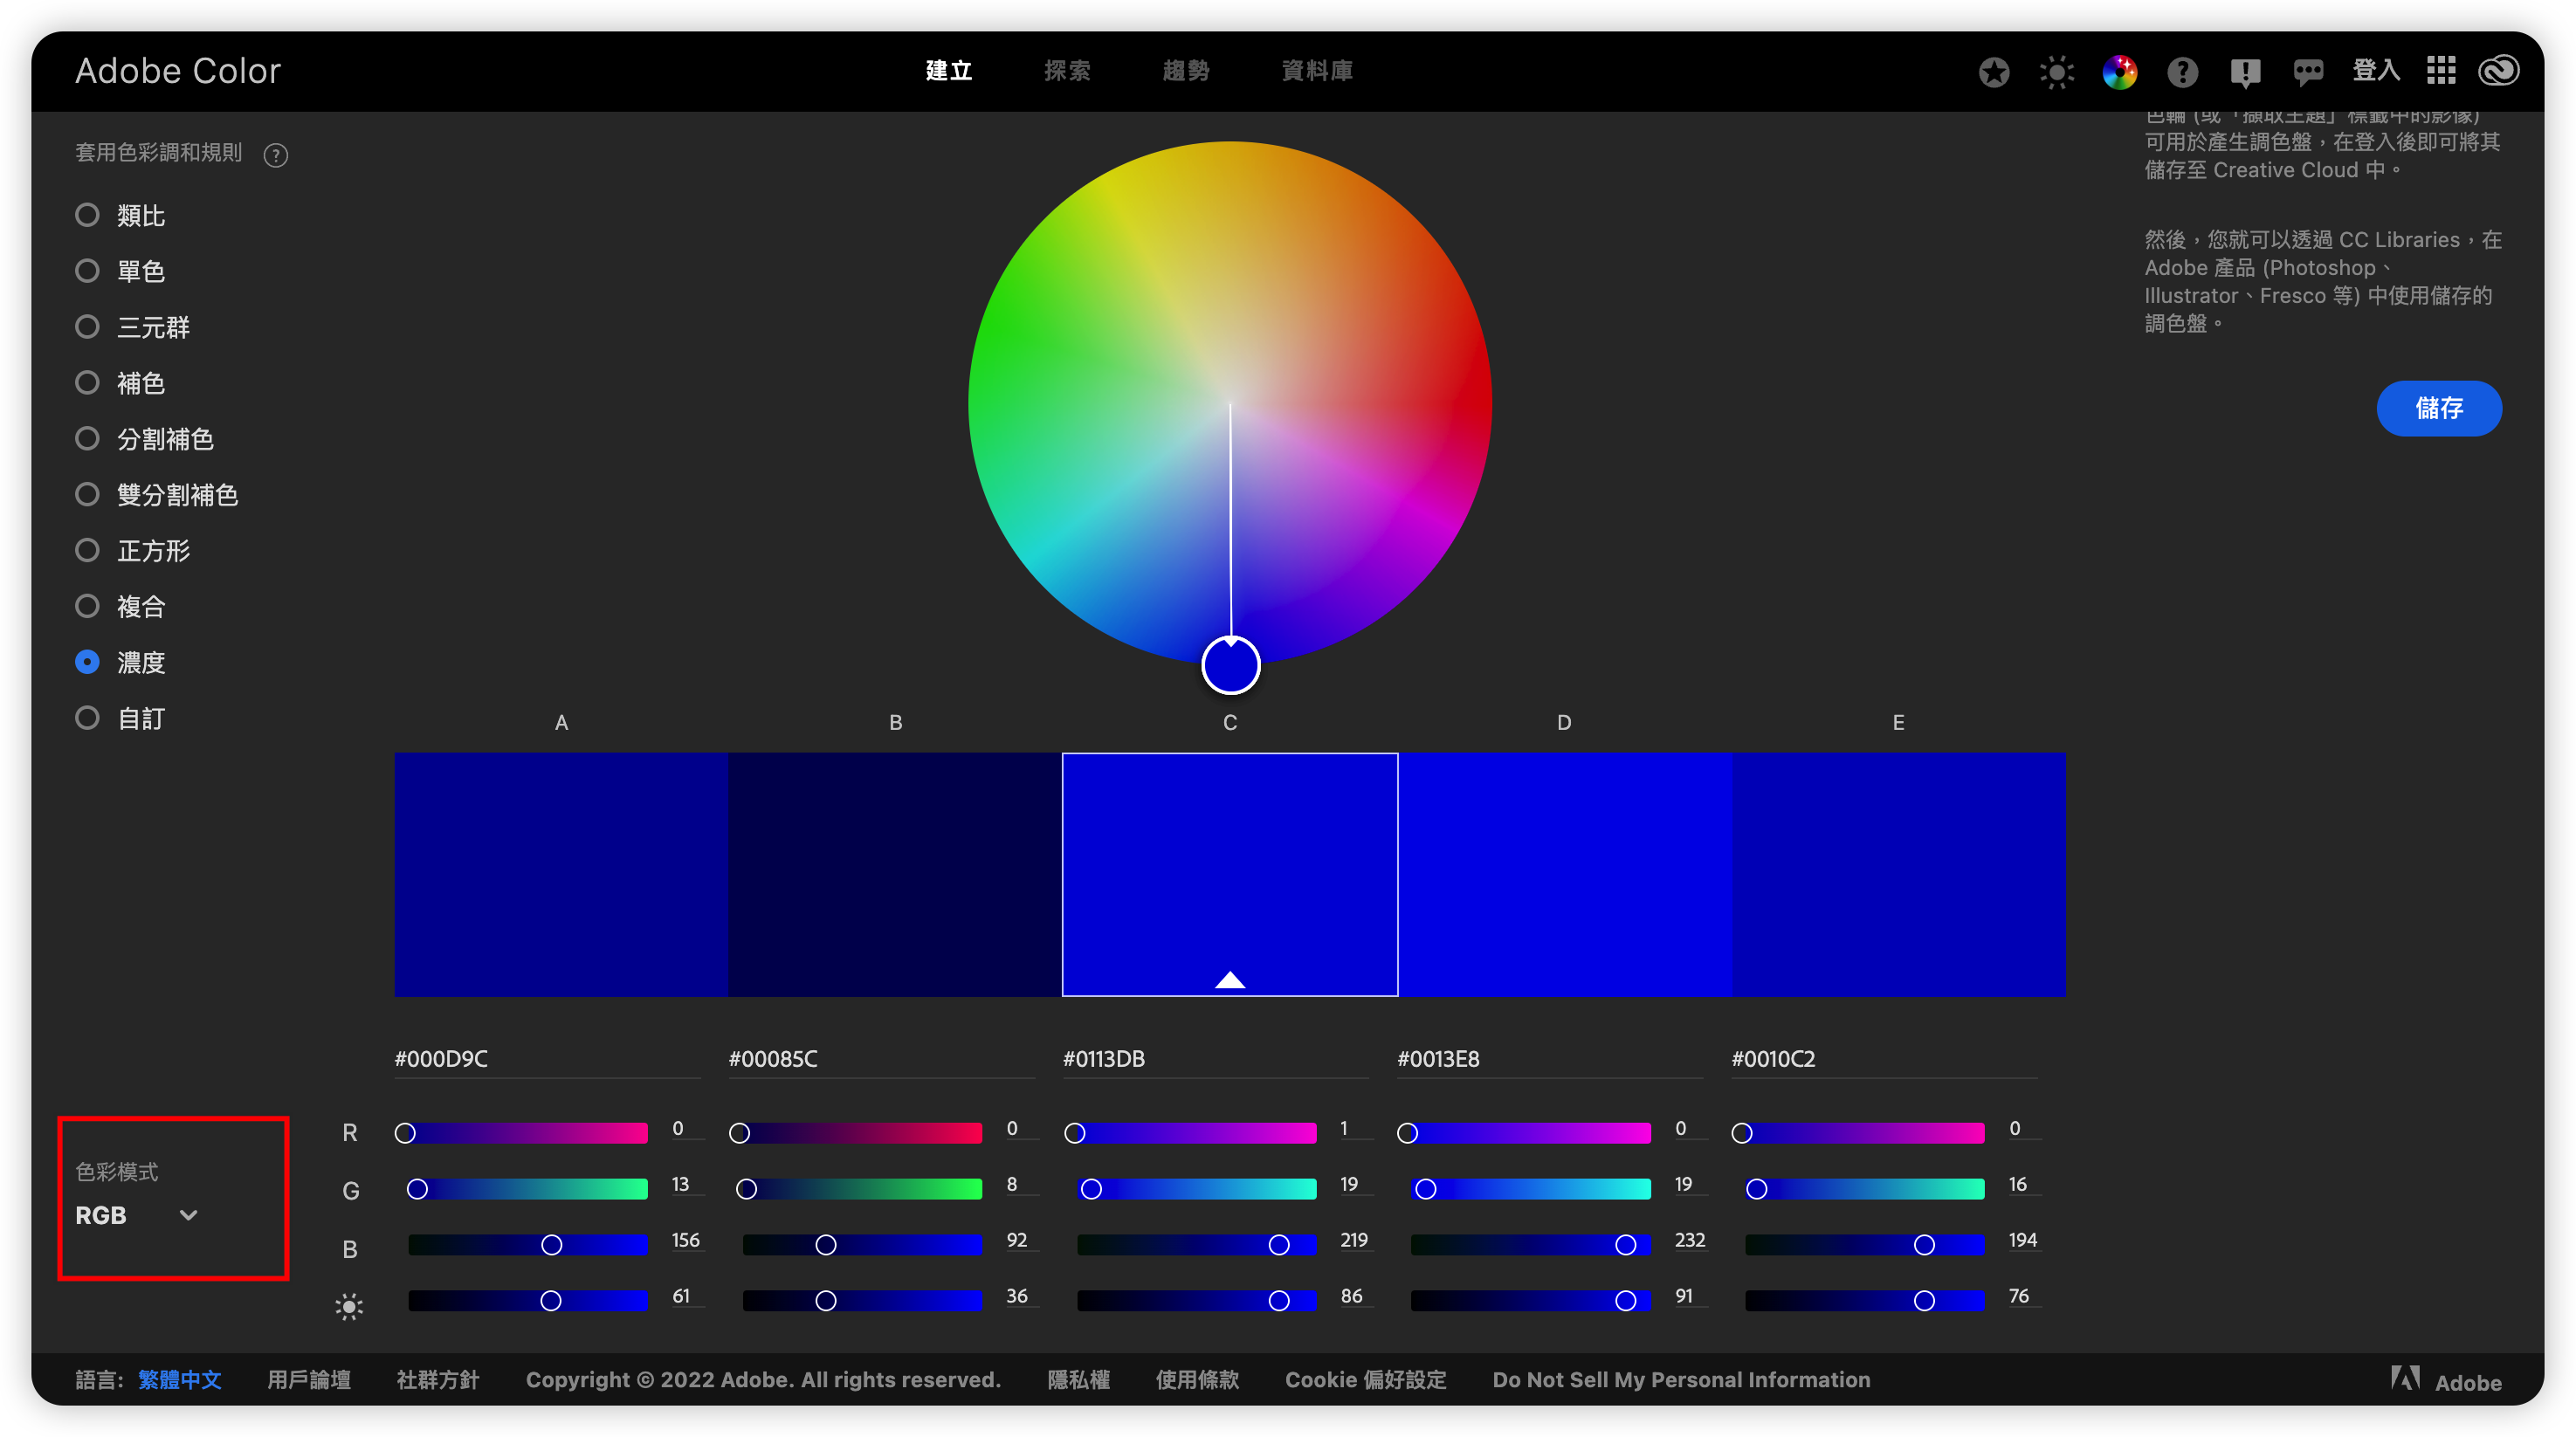This screenshot has height=1437, width=2576.
Task: Open the help question mark icon
Action: [x=2182, y=72]
